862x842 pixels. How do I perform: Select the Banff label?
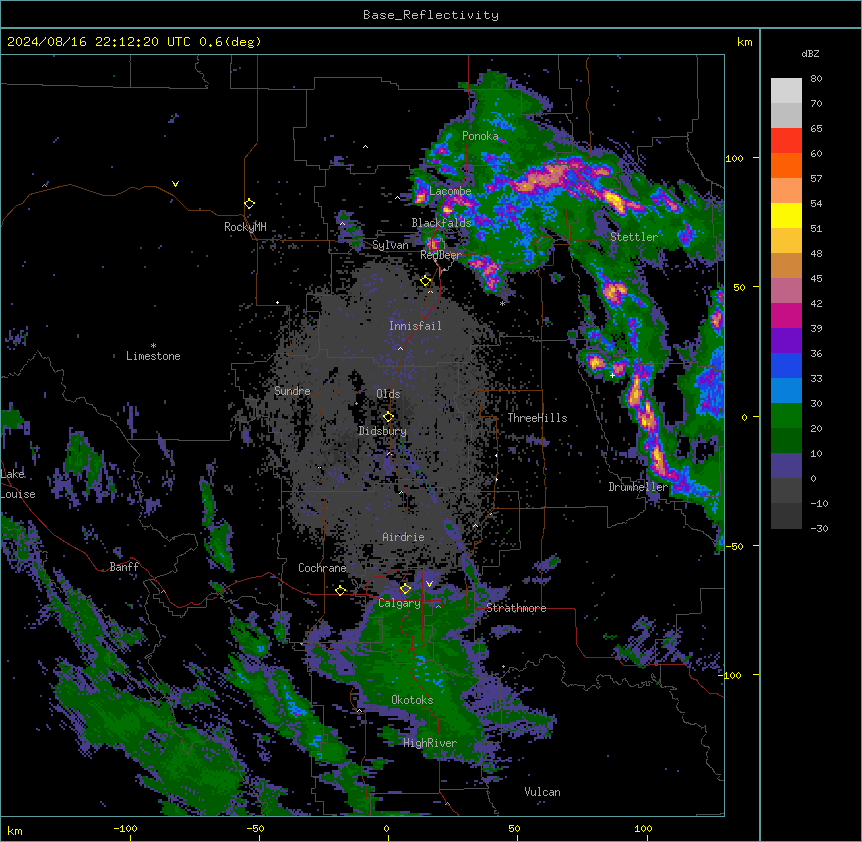pyautogui.click(x=124, y=567)
